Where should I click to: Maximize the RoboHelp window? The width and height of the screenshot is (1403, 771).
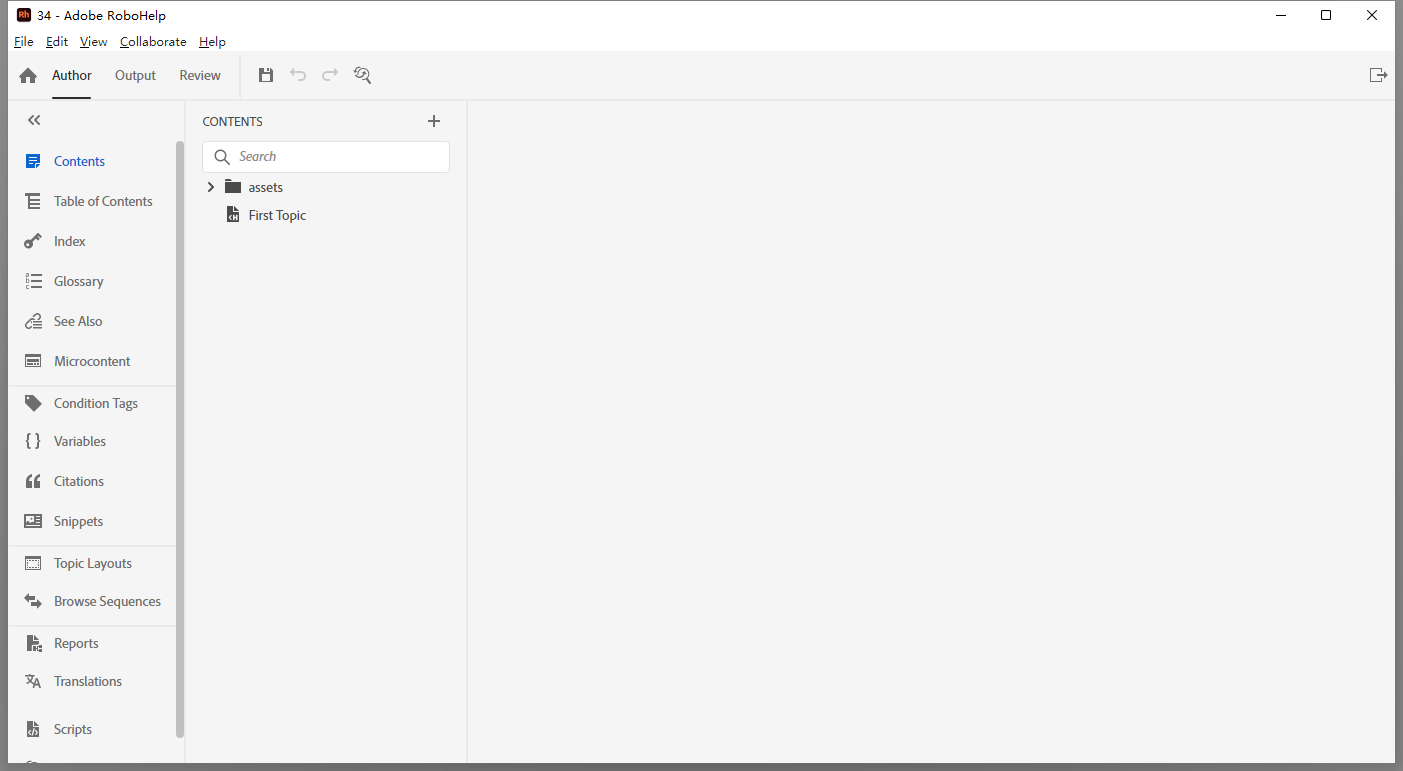pos(1326,15)
